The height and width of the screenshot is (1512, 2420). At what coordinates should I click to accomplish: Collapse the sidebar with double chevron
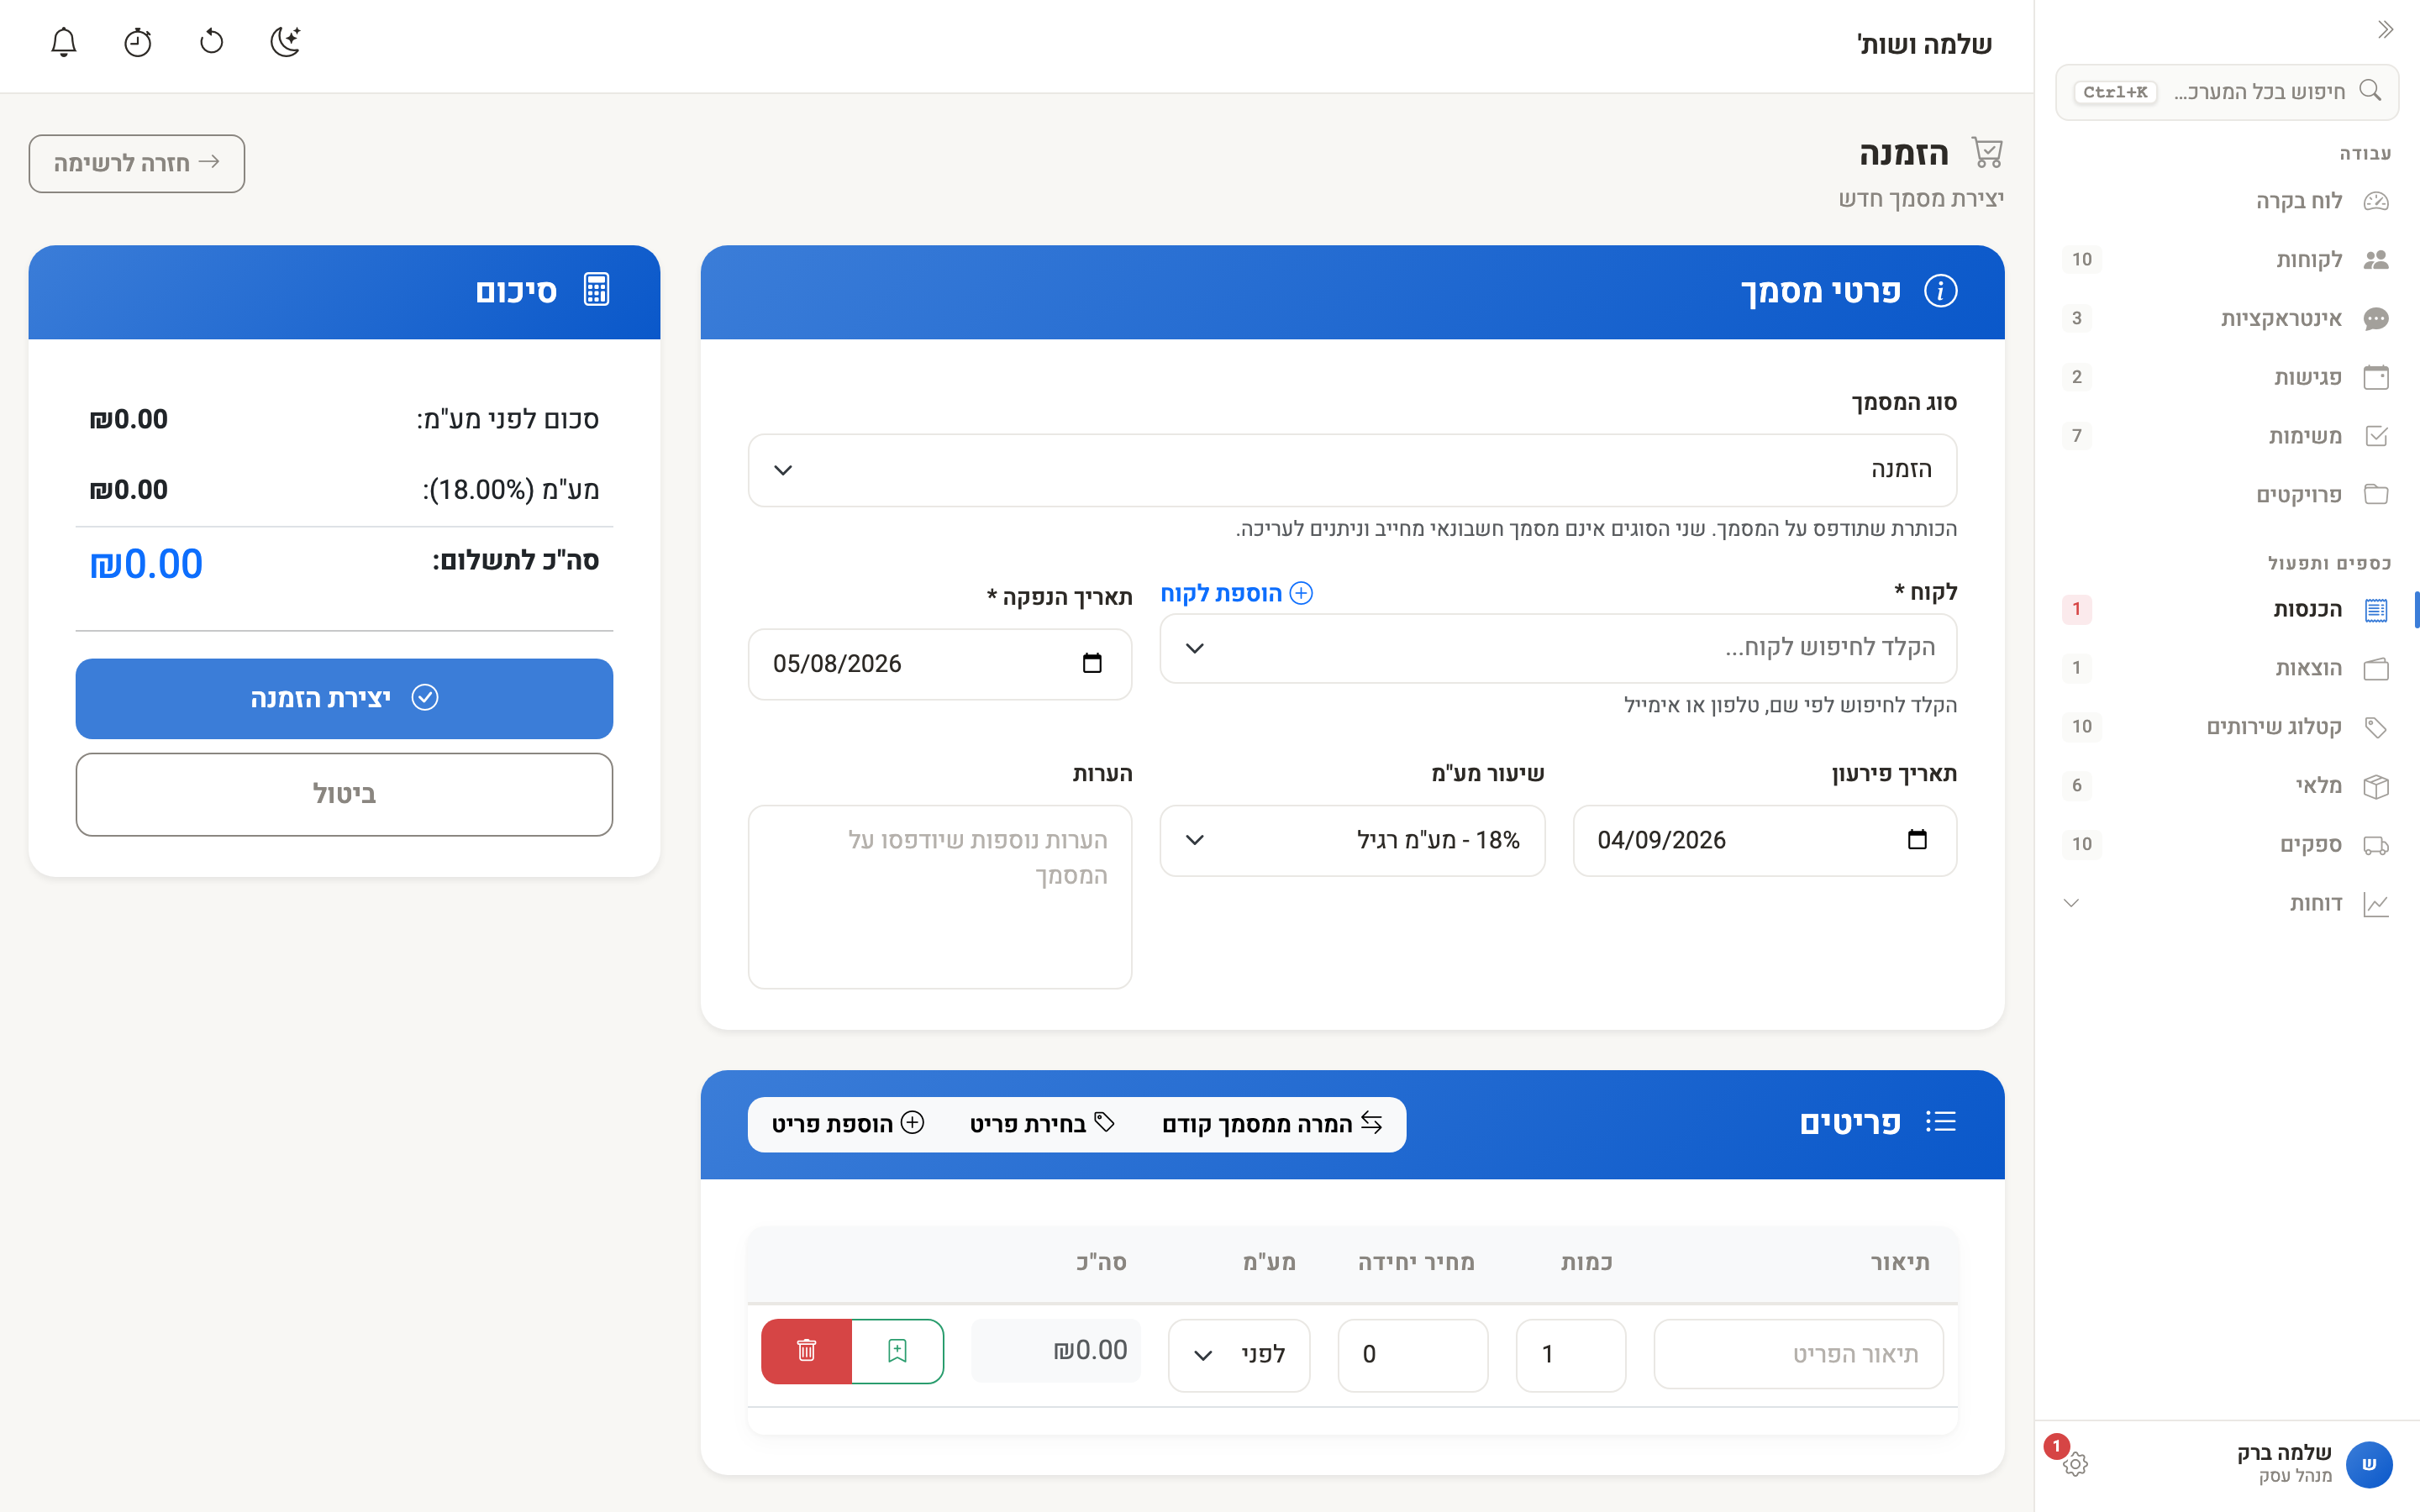click(2386, 30)
